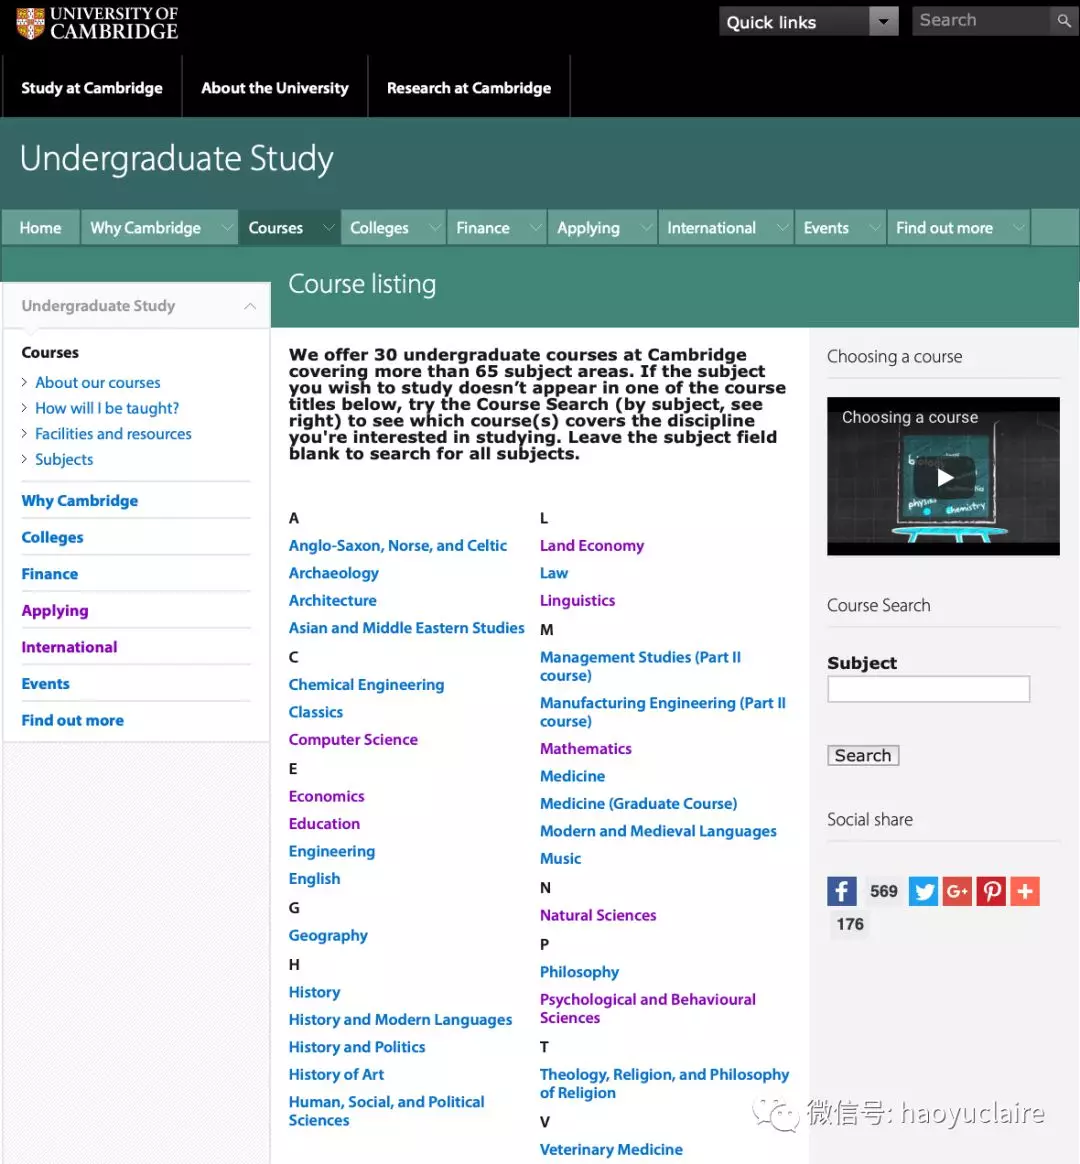This screenshot has width=1080, height=1164.
Task: Share page via Twitter icon
Action: [x=923, y=891]
